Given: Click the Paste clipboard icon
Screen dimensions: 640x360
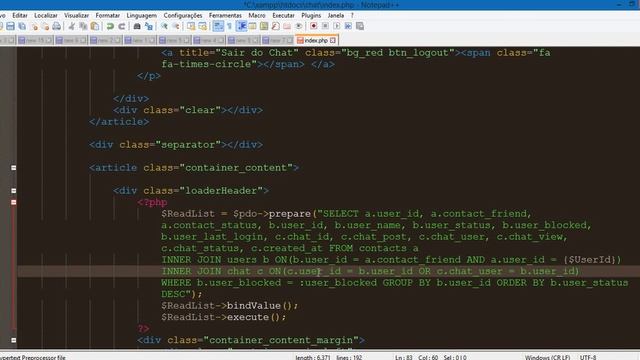Looking at the screenshot, I should (x=95, y=26).
